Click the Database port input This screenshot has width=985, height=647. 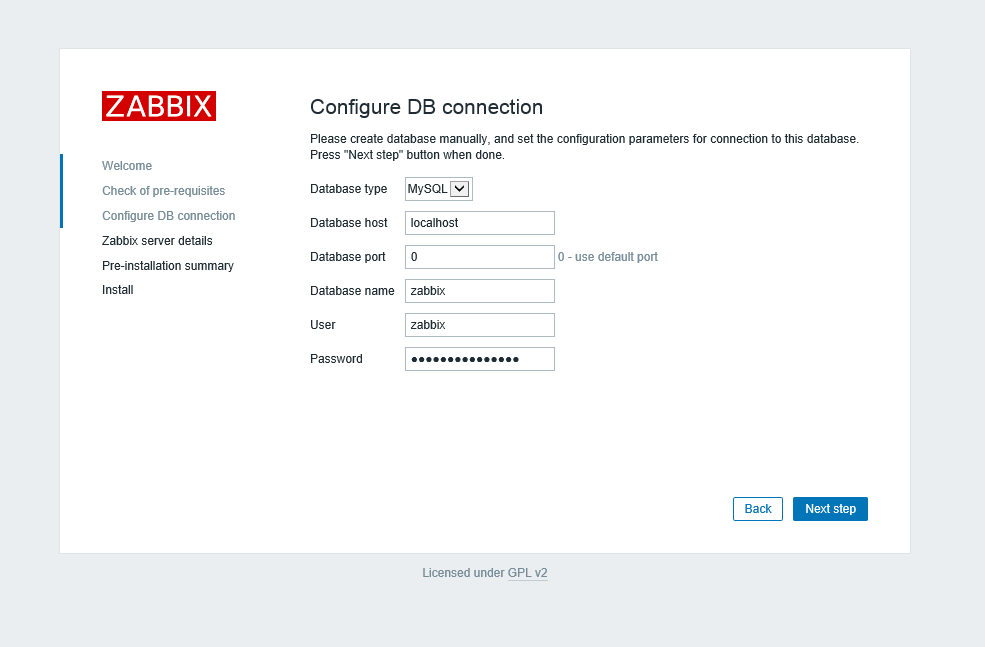480,257
